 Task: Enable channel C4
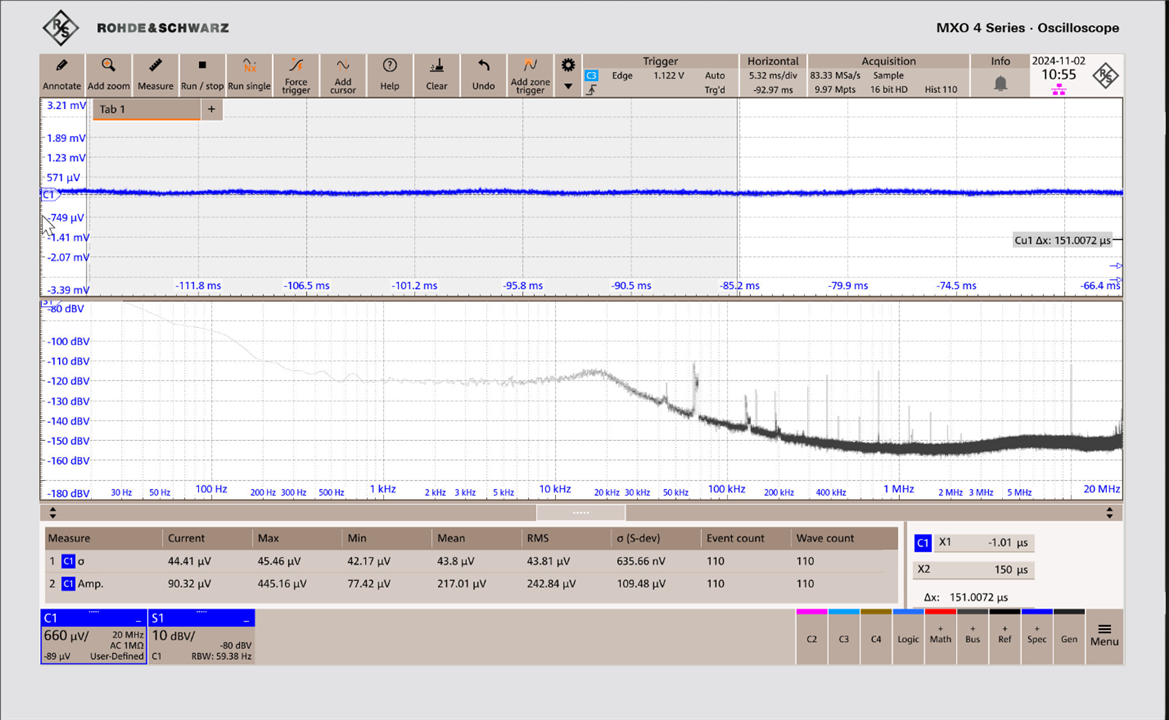[876, 638]
